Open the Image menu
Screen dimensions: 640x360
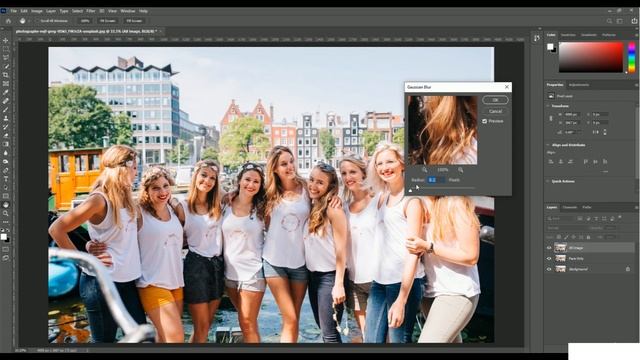(x=37, y=11)
